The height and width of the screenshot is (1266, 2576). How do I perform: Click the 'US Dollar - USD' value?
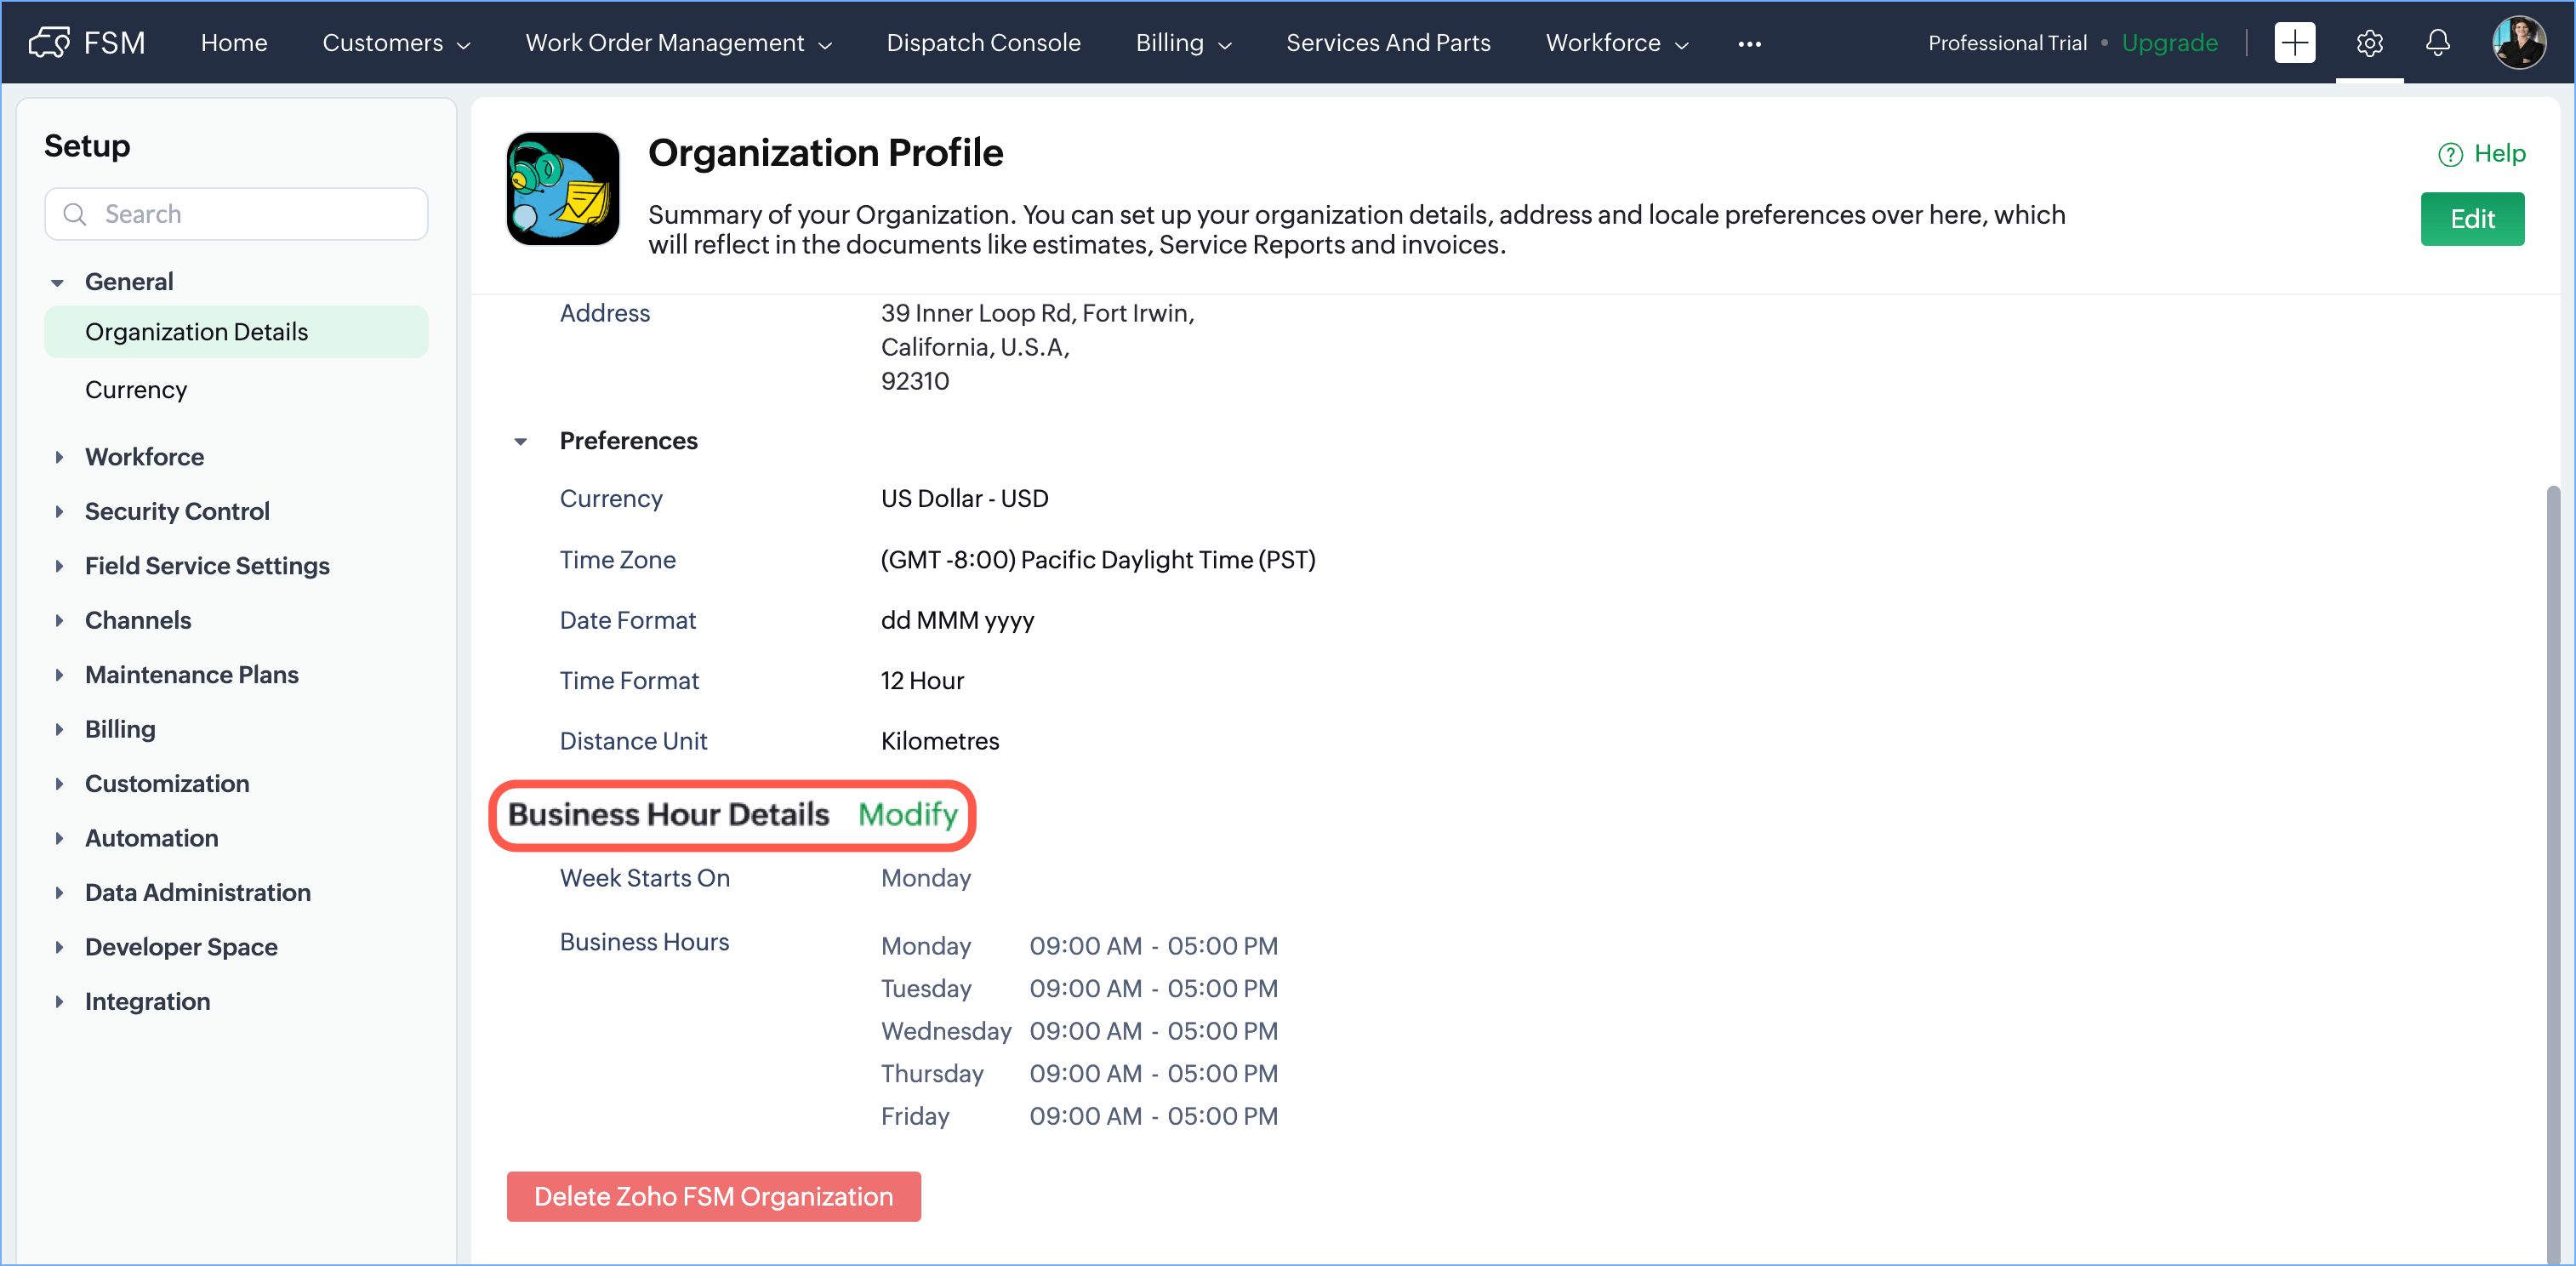click(x=964, y=498)
